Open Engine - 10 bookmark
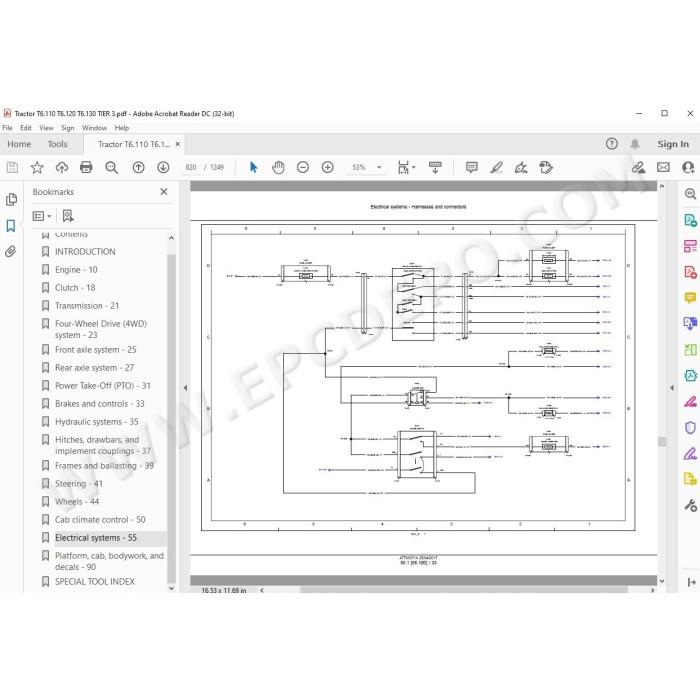This screenshot has width=700, height=700. click(76, 270)
